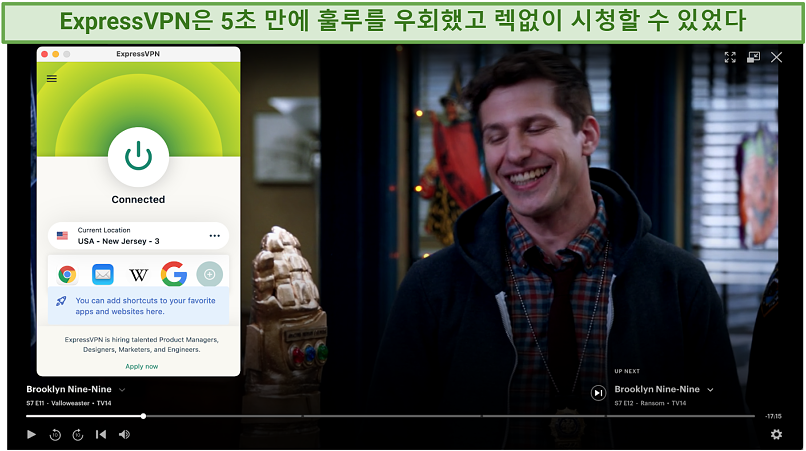Image resolution: width=806 pixels, height=451 pixels.
Task: Click the remaining time -17:15 indicator
Action: pyautogui.click(x=773, y=416)
